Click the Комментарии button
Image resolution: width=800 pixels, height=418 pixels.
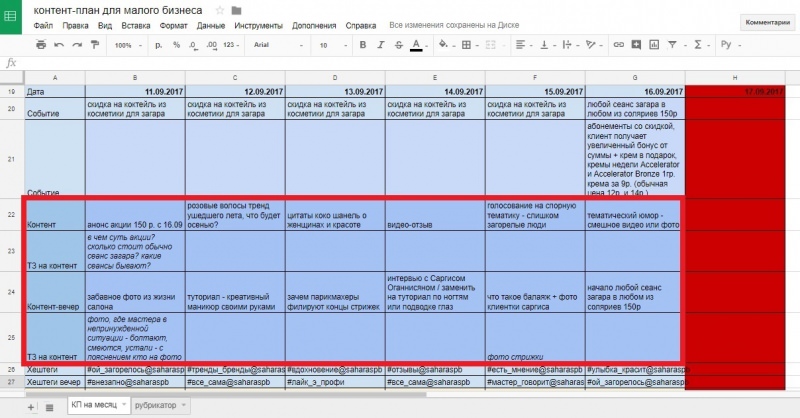766,21
